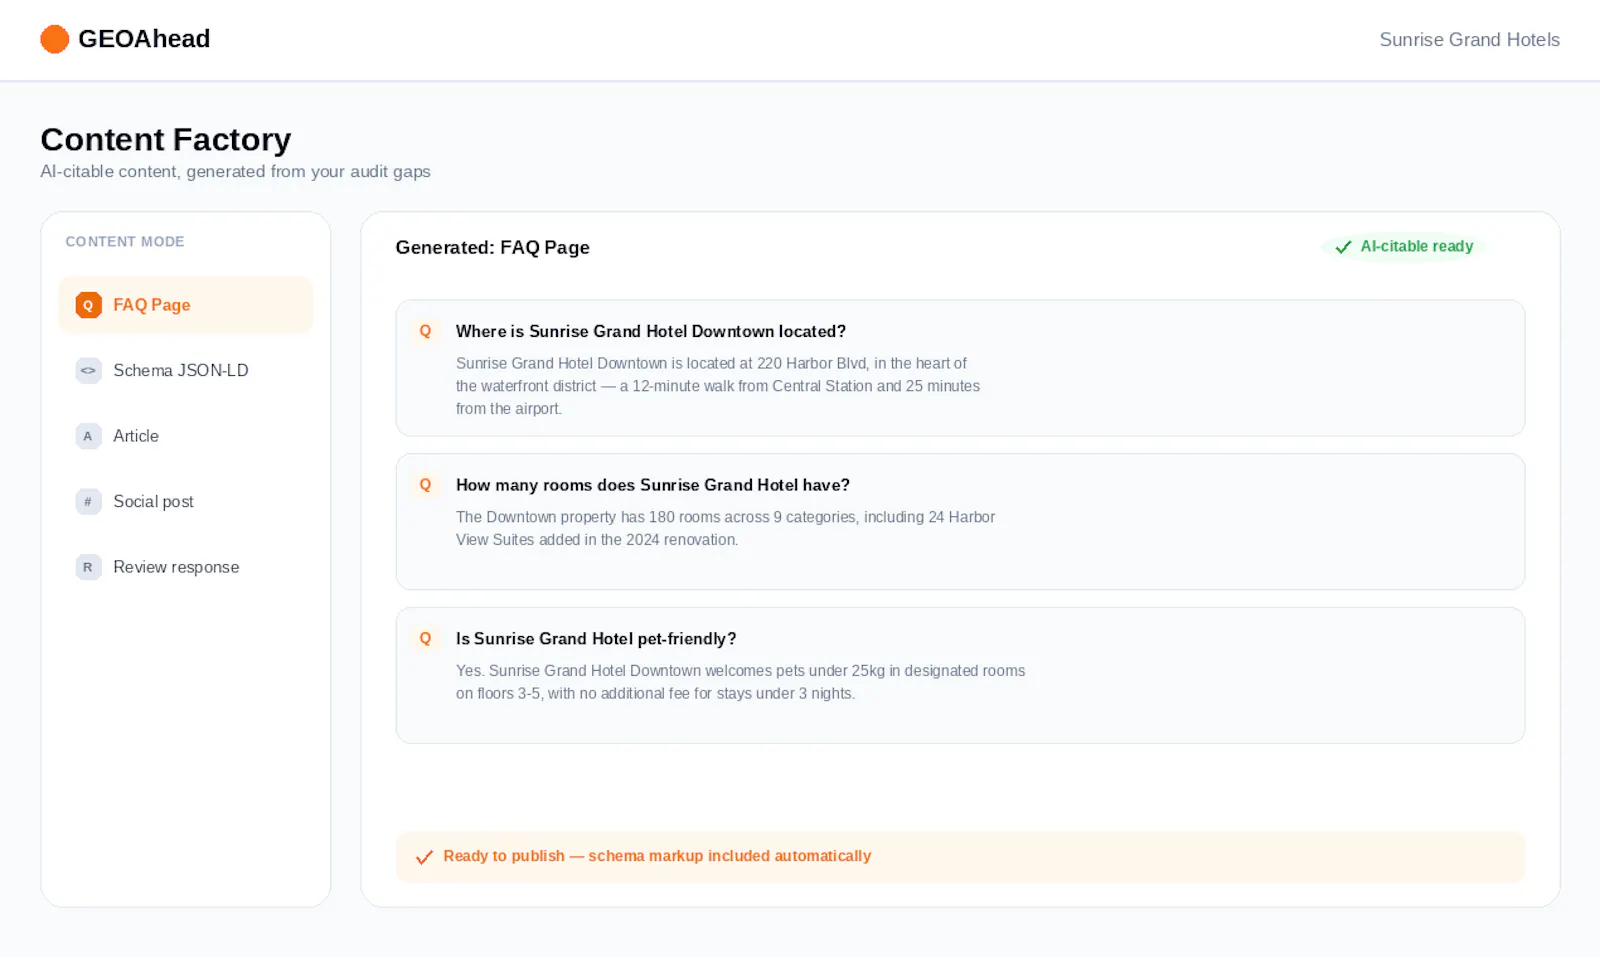Click the Q icon on the pet-friendly question

tap(425, 639)
